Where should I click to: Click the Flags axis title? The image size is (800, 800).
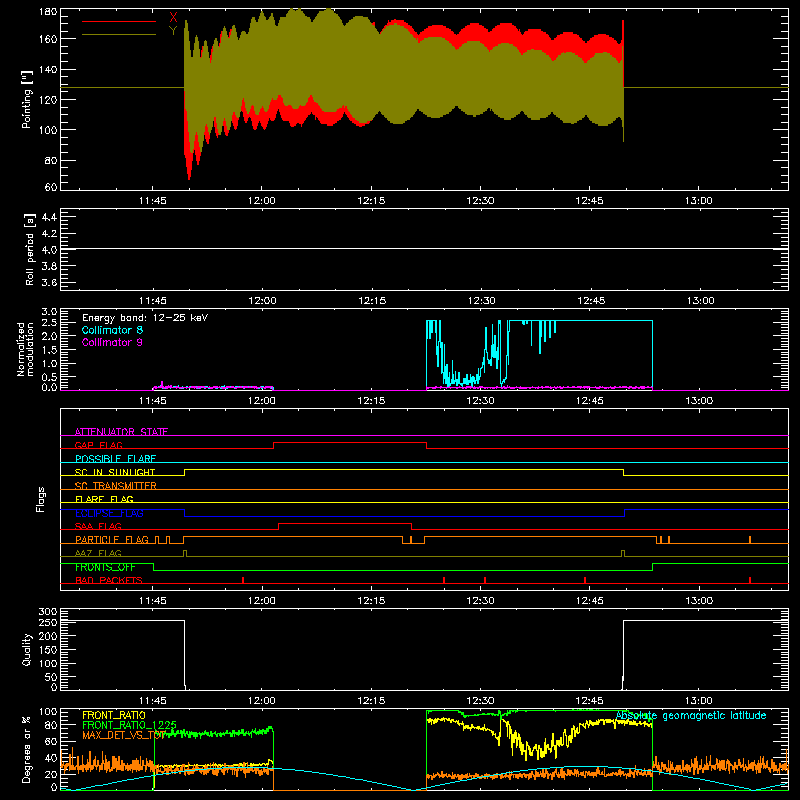(x=41, y=499)
